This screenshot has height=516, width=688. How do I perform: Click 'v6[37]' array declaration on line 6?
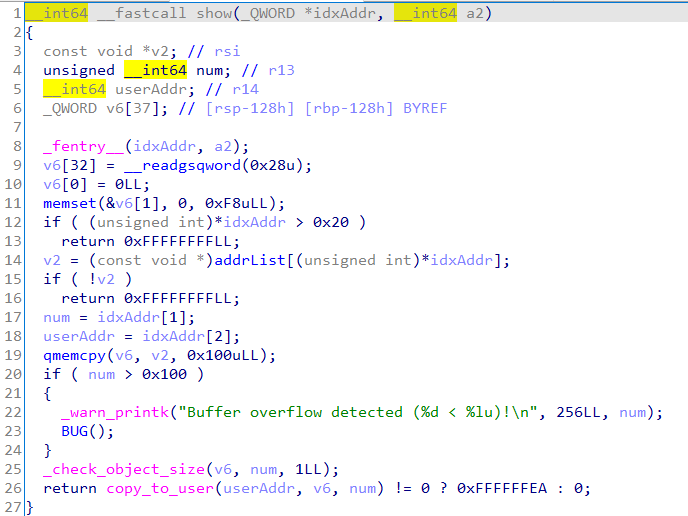pyautogui.click(x=133, y=108)
